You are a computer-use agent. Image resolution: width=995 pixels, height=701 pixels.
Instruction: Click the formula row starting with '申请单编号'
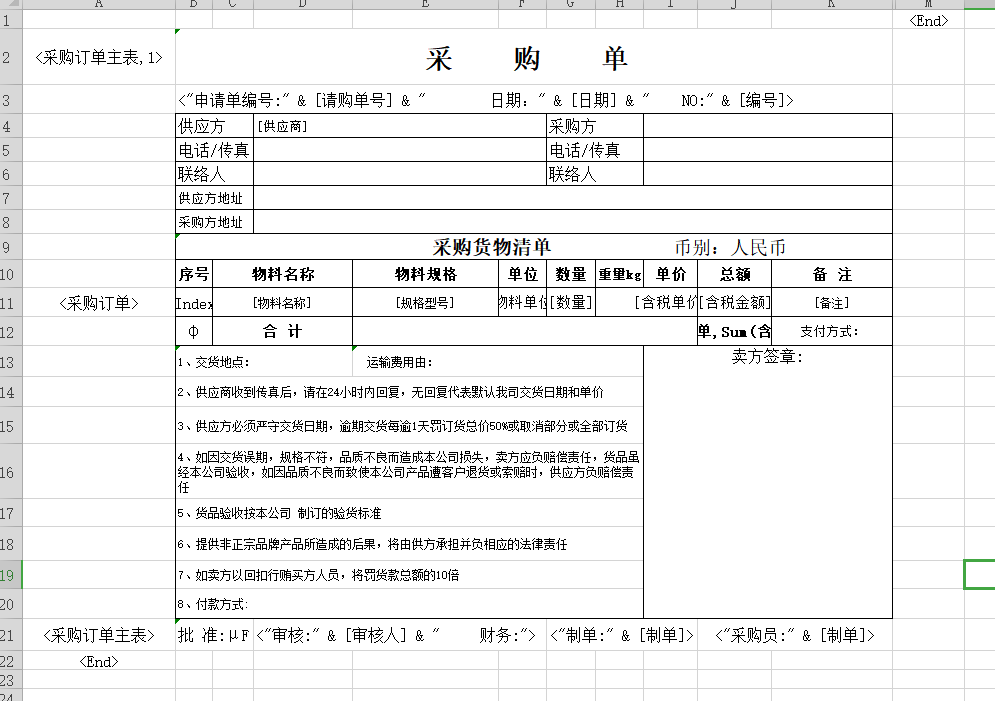pyautogui.click(x=534, y=100)
